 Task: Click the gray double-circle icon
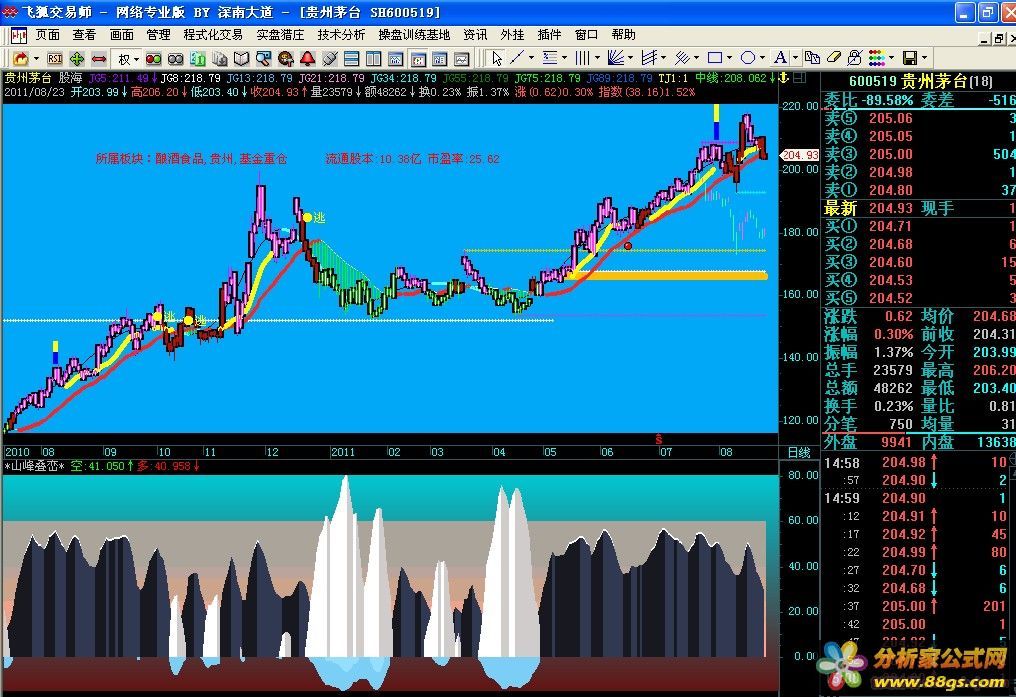[176, 58]
